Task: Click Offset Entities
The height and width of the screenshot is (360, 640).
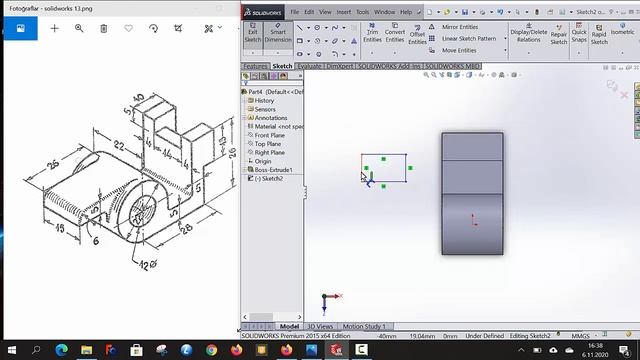Action: (x=417, y=34)
